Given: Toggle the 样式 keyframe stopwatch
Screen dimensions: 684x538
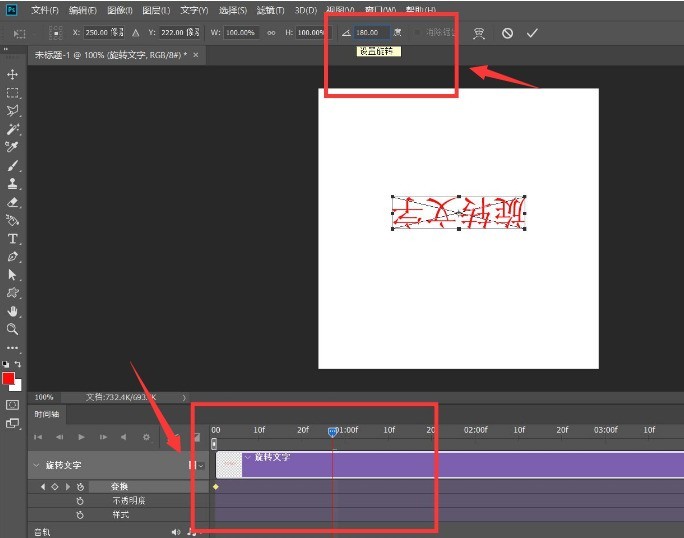Looking at the screenshot, I should point(80,515).
